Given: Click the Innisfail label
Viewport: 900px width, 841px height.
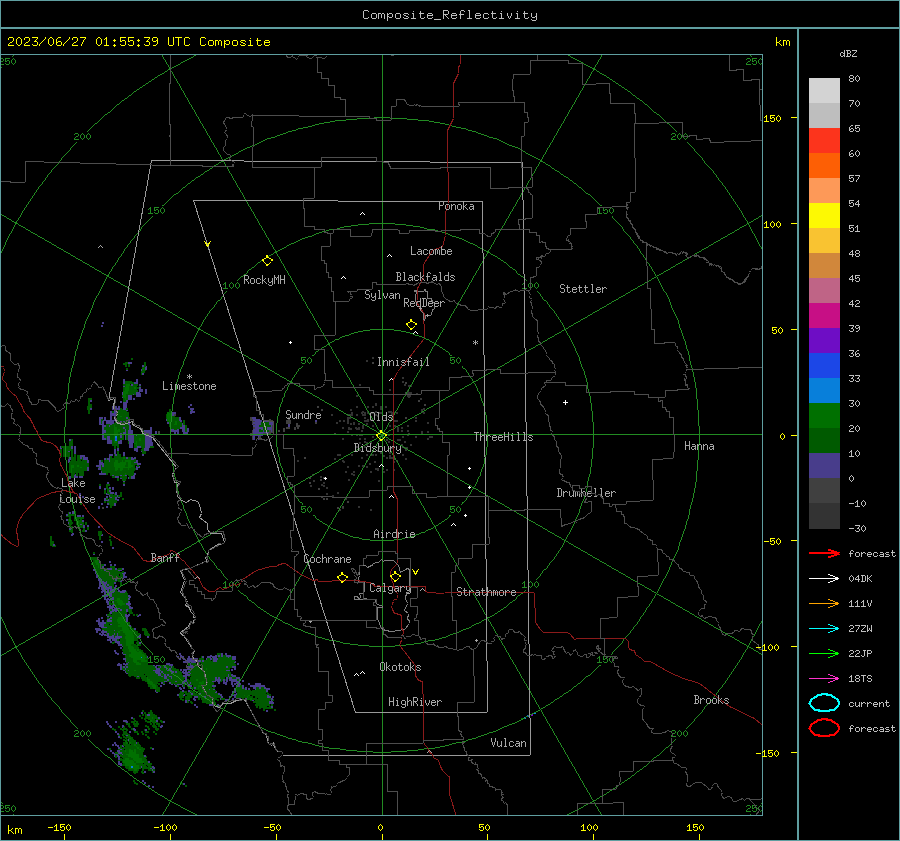Looking at the screenshot, I should tap(404, 362).
